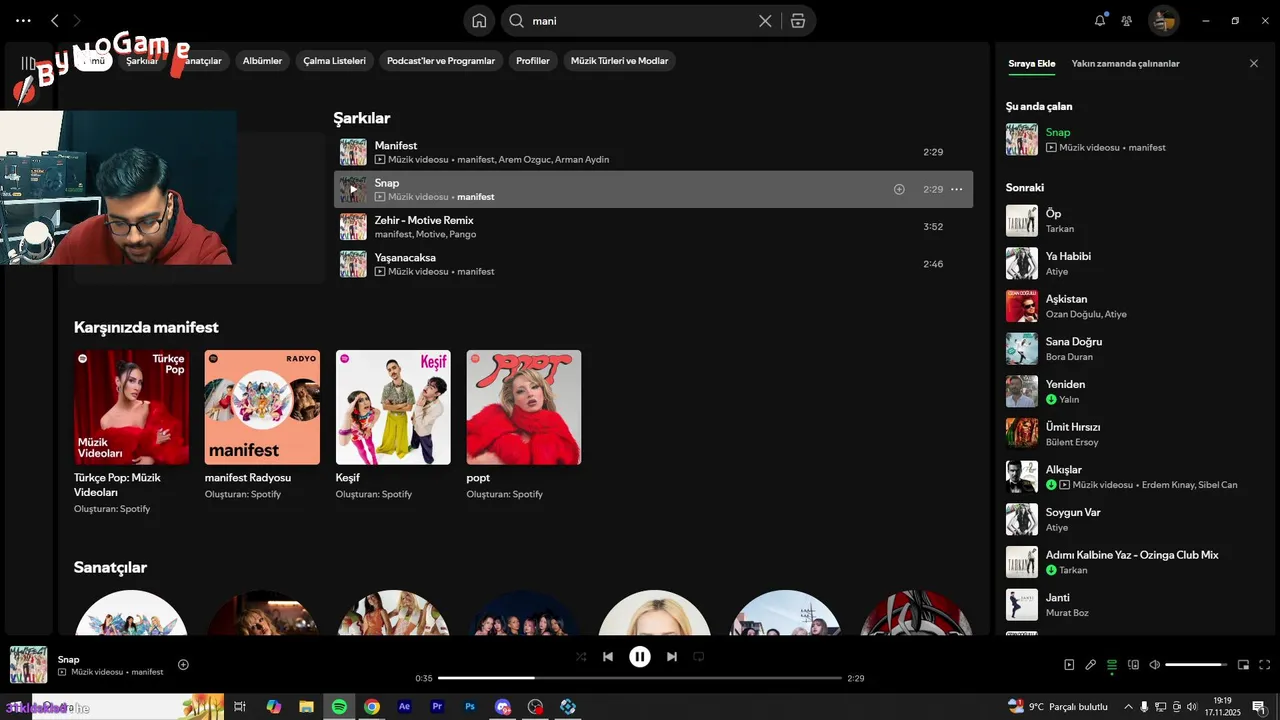Toggle repeat mode
Screen dimensions: 1280x720
pos(699,657)
